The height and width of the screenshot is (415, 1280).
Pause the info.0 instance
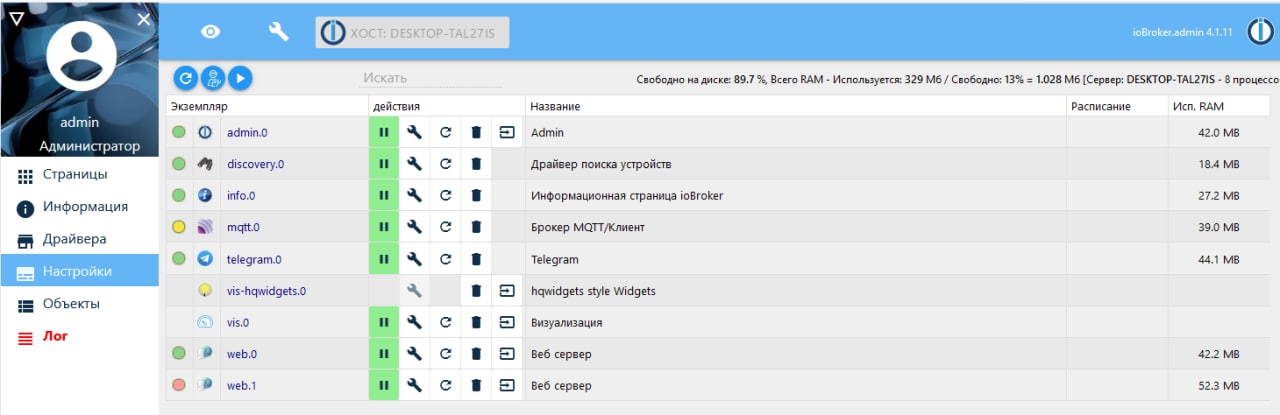coord(383,195)
